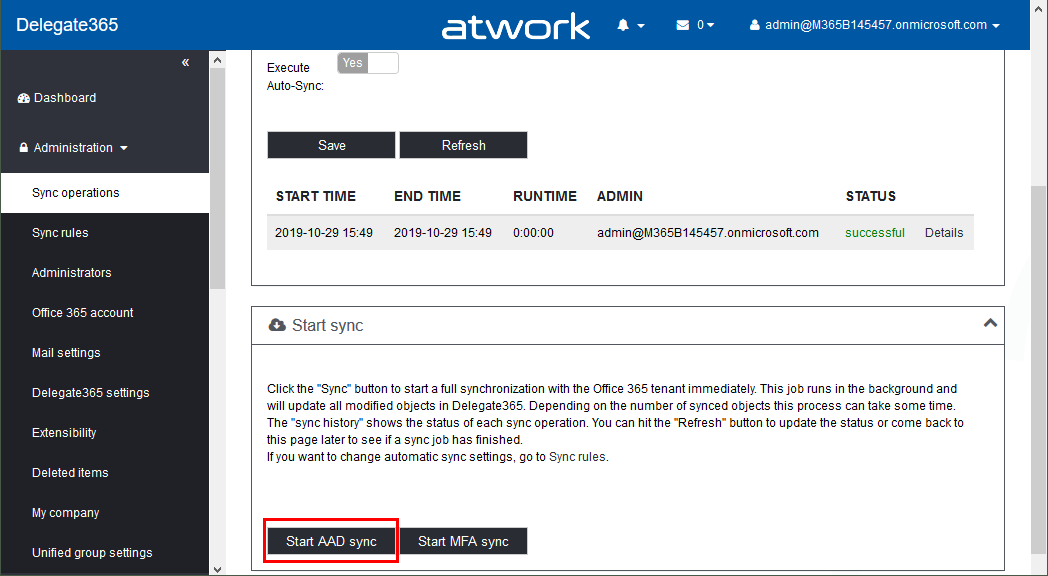Image resolution: width=1048 pixels, height=576 pixels.
Task: Click the Dashboard gauge icon
Action: pyautogui.click(x=24, y=98)
